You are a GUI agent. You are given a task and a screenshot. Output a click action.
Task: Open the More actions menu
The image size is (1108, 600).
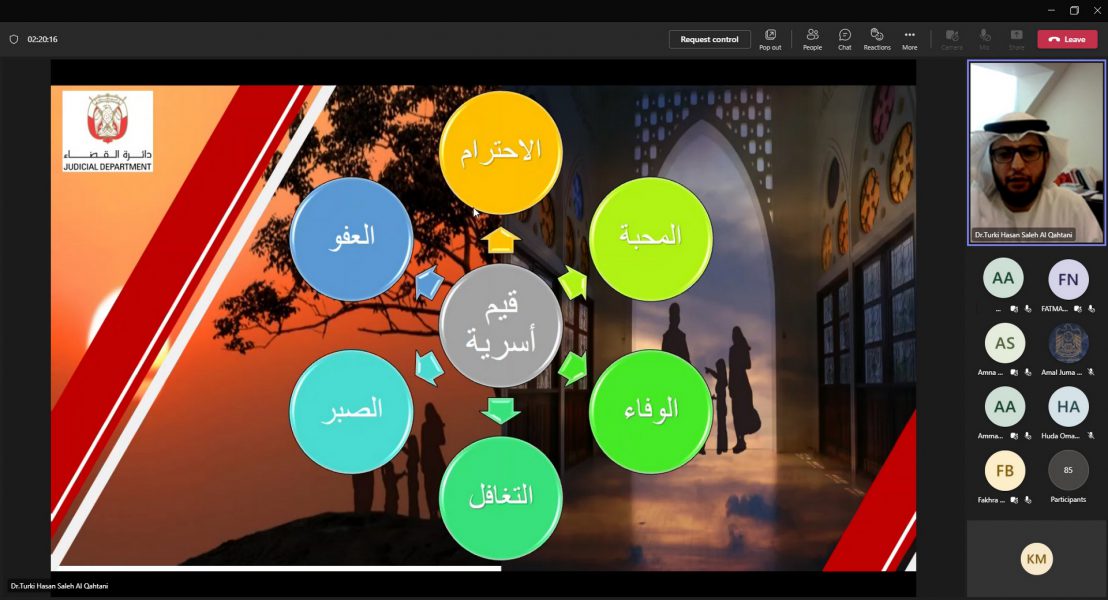coord(909,38)
